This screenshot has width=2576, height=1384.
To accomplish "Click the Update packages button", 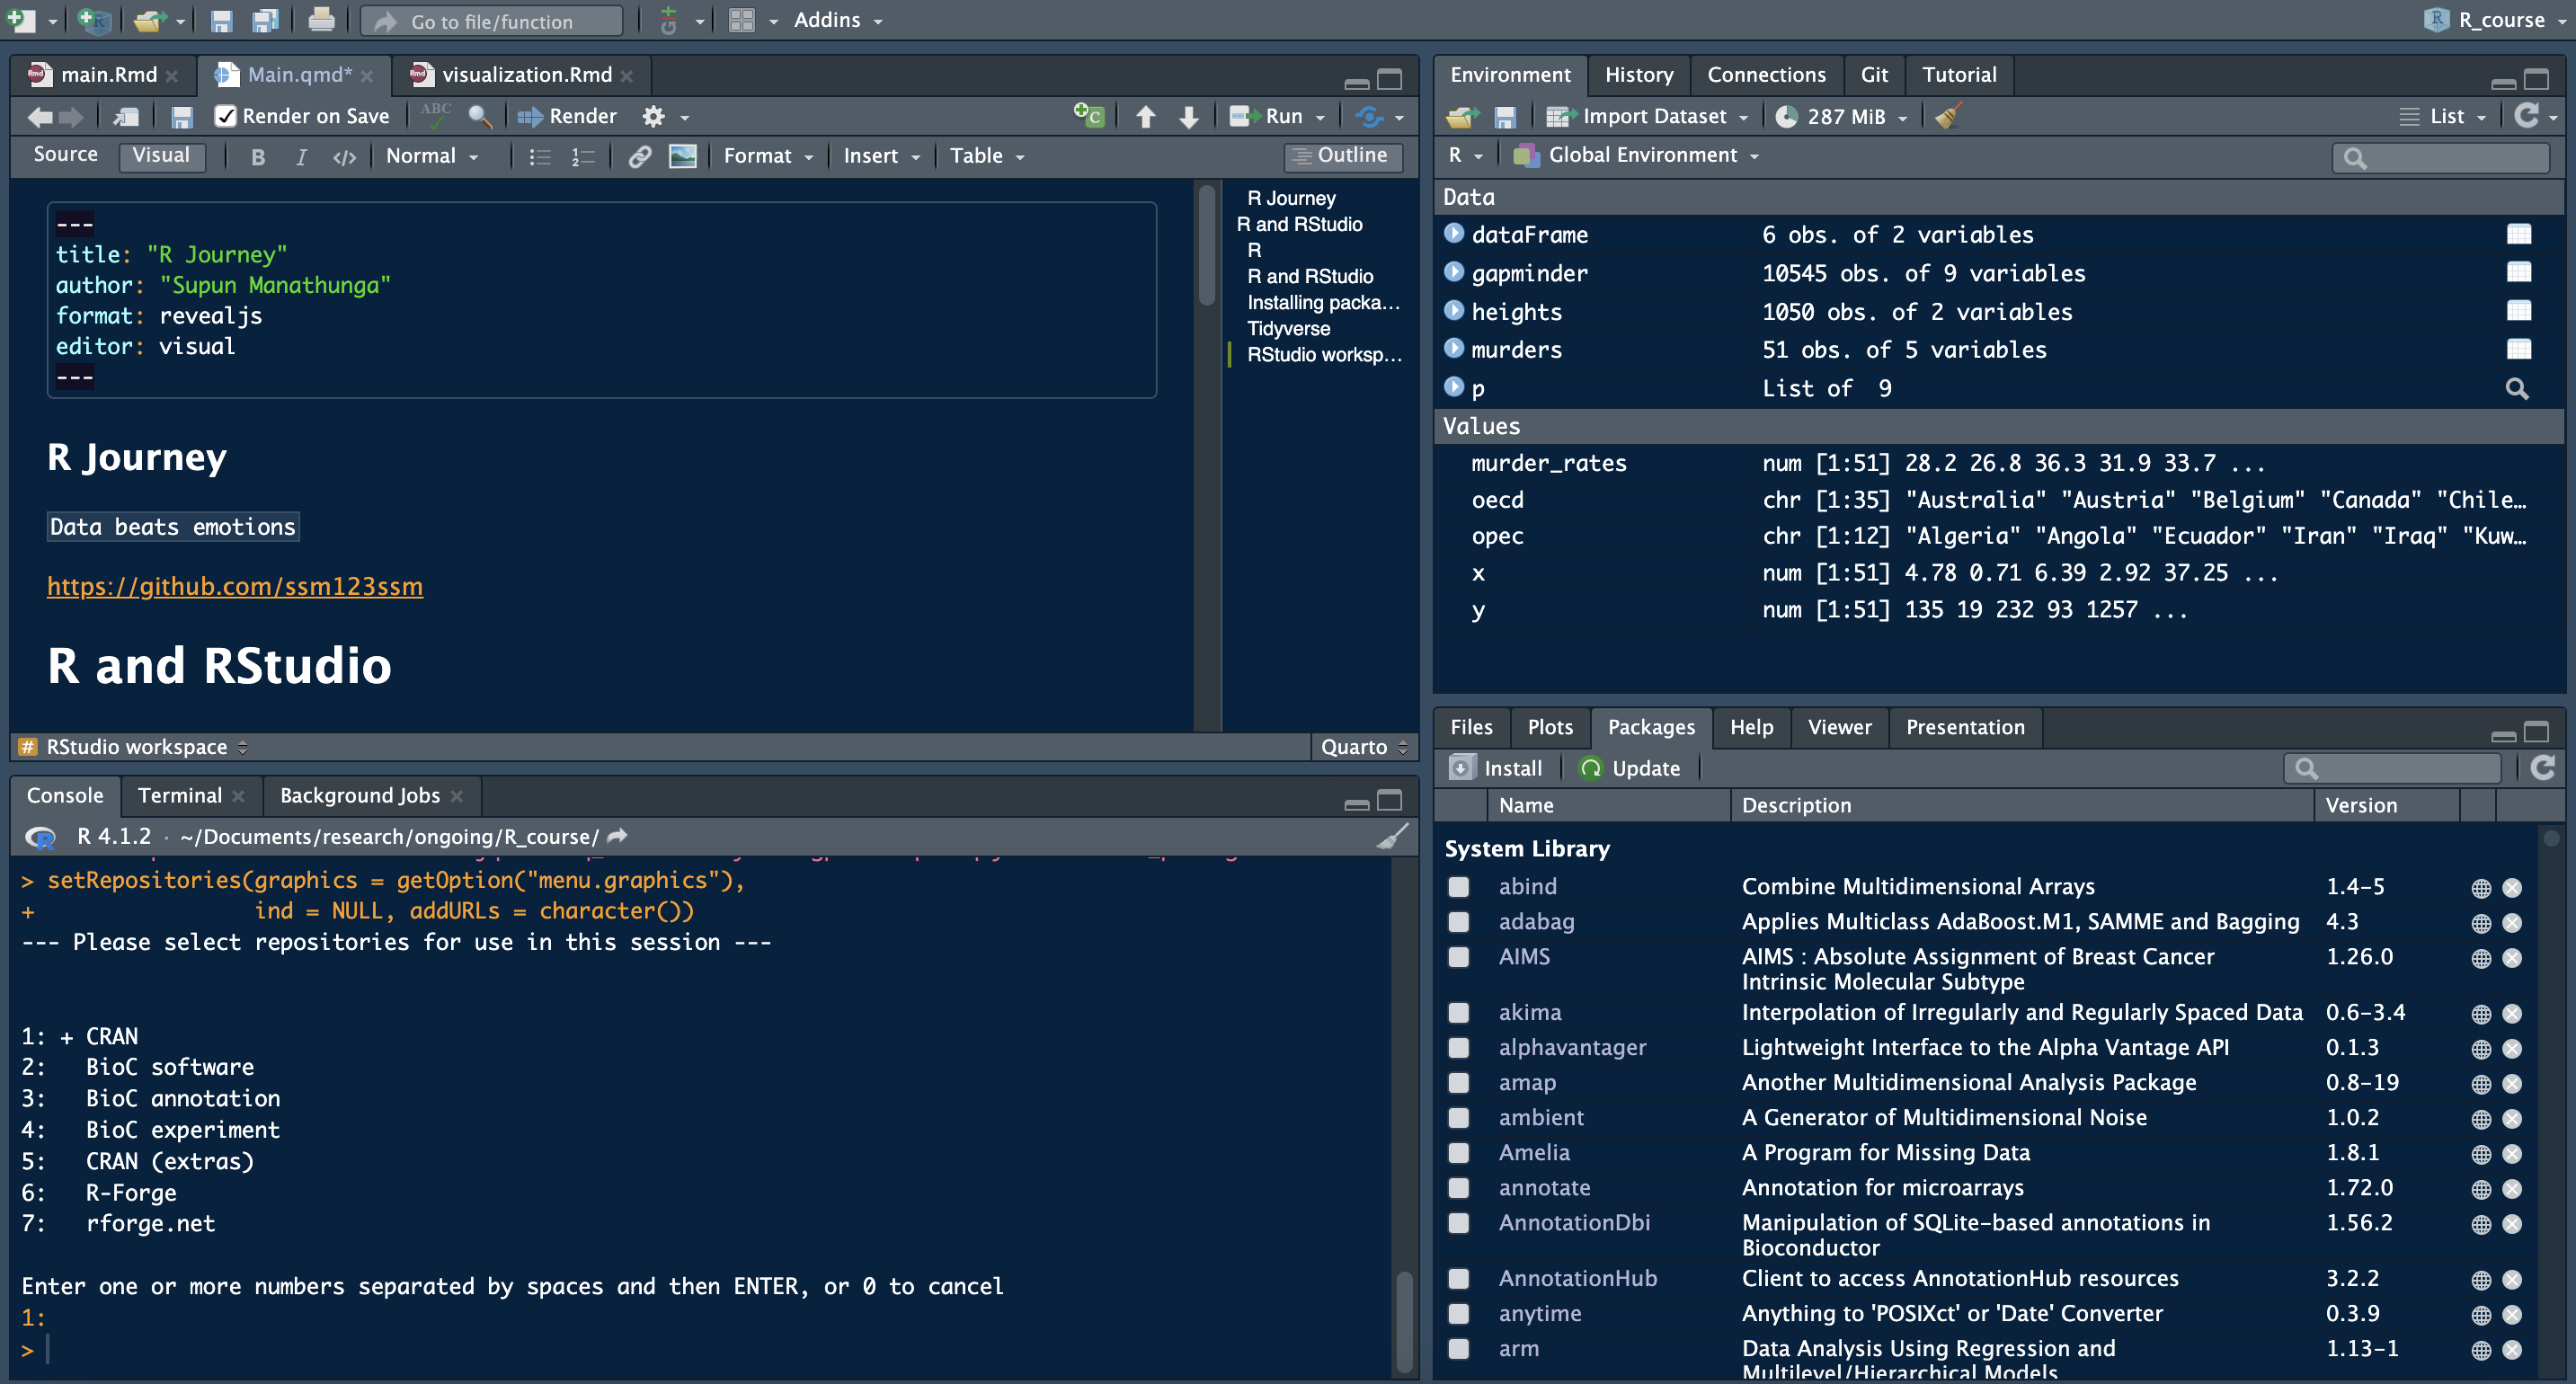I will (x=1629, y=767).
